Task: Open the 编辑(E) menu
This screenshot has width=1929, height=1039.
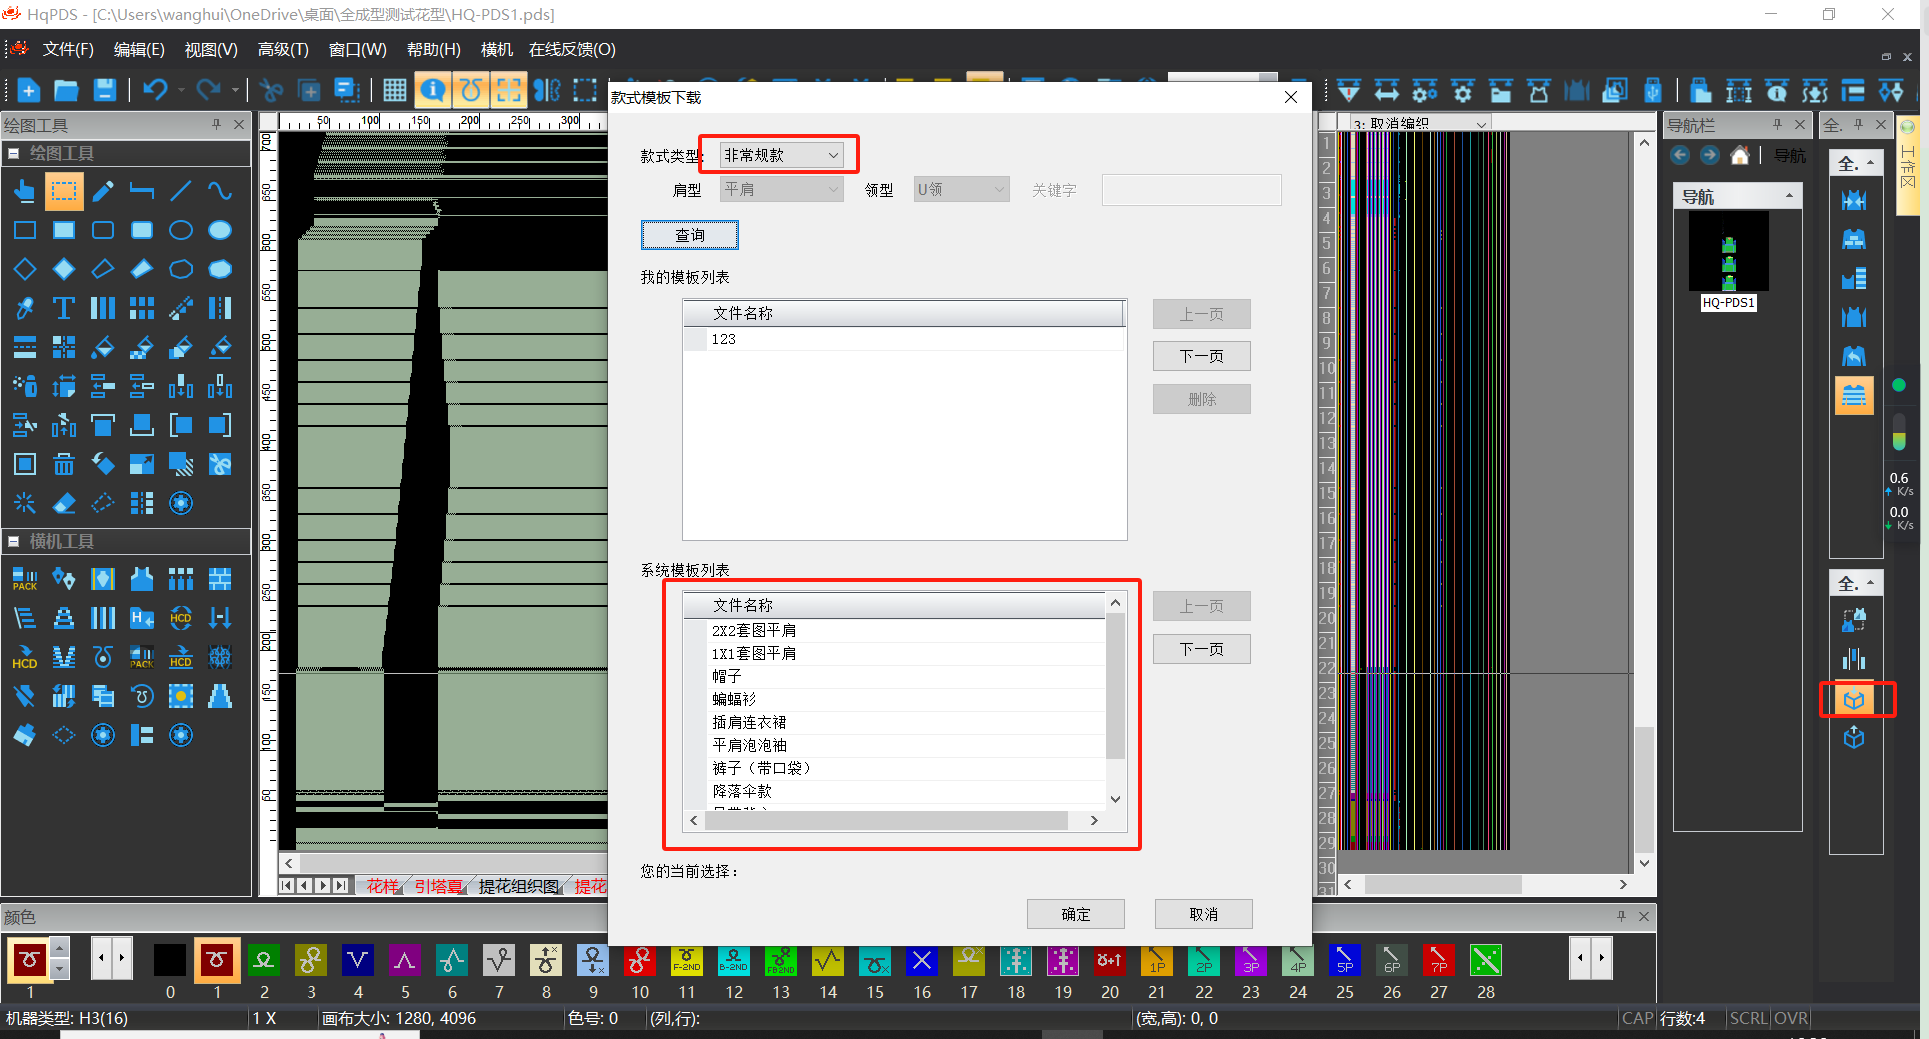Action: pyautogui.click(x=139, y=49)
